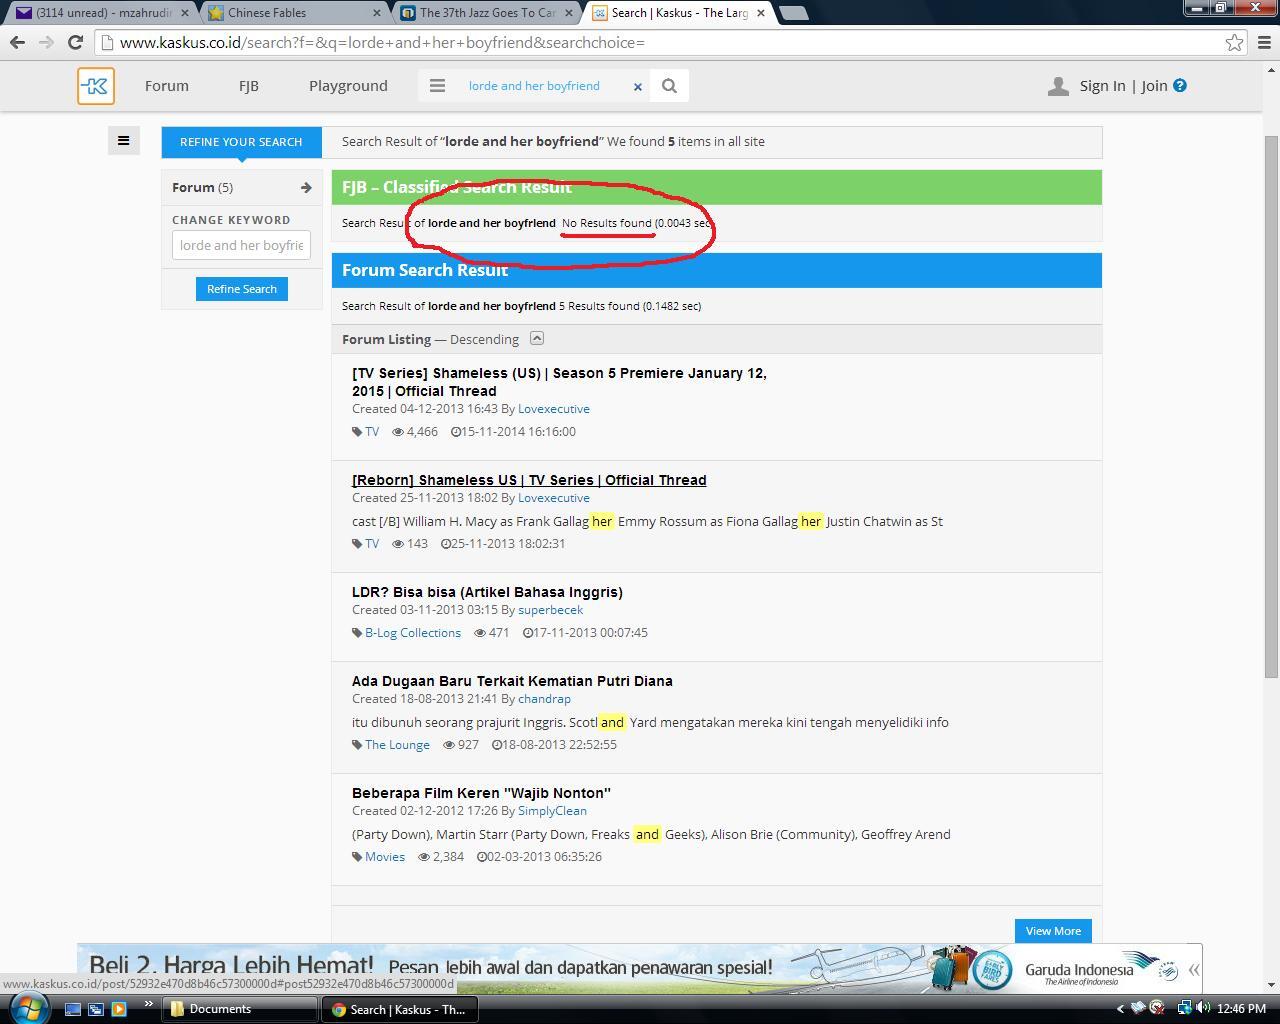Expand quick launch overflow chevron
Viewport: 1280px width, 1024px height.
[x=149, y=1004]
